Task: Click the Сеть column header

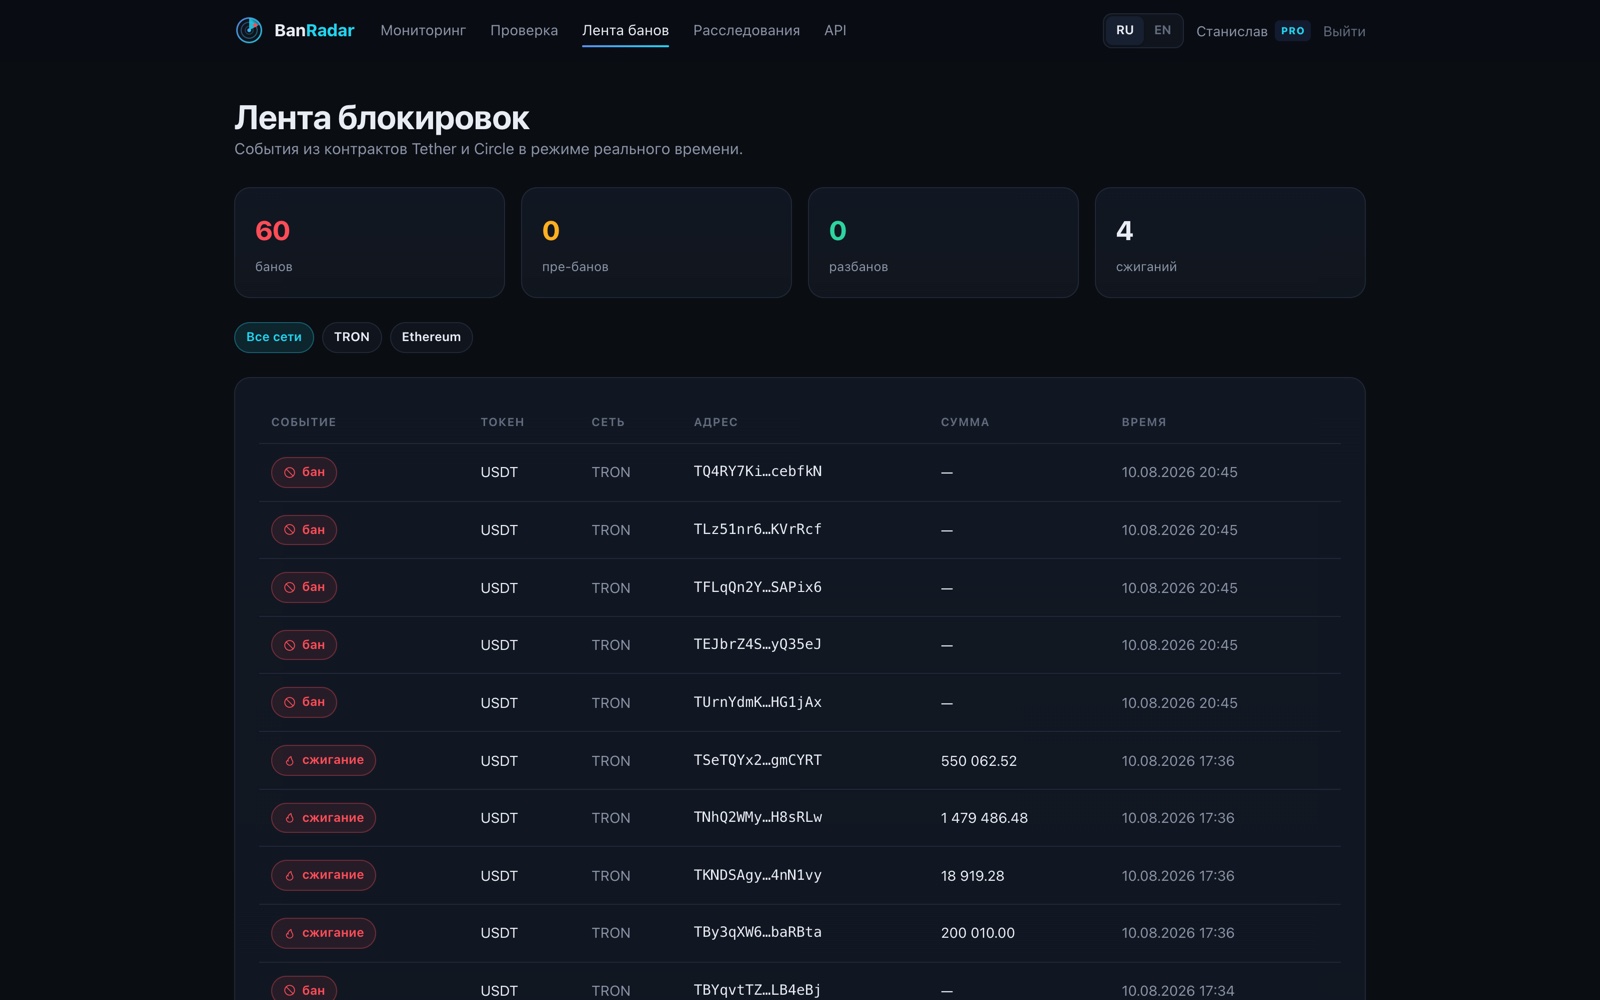Action: 608,422
